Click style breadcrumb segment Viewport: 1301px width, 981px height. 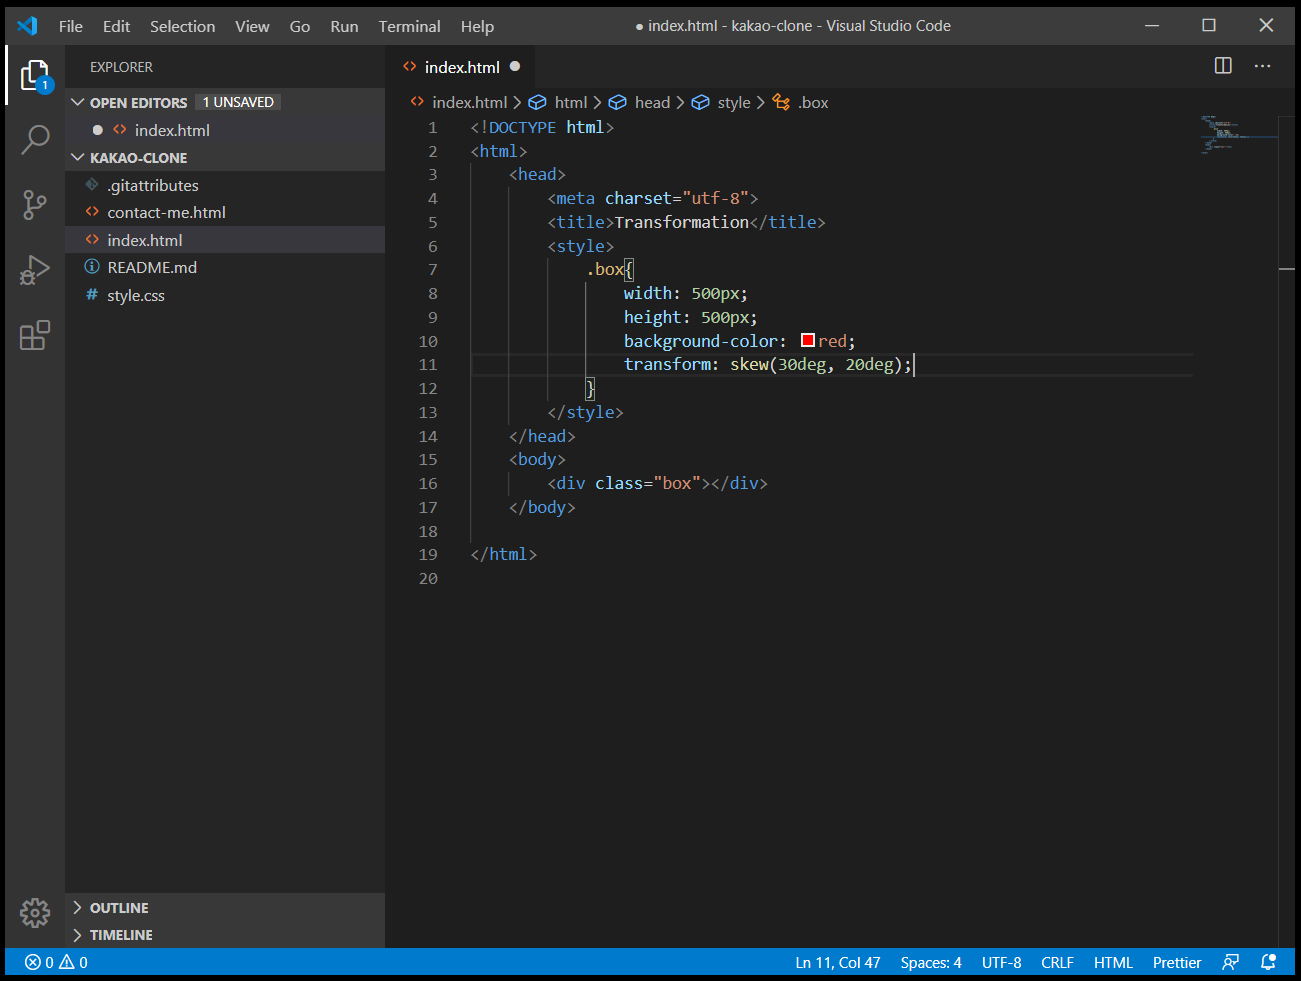tap(733, 102)
